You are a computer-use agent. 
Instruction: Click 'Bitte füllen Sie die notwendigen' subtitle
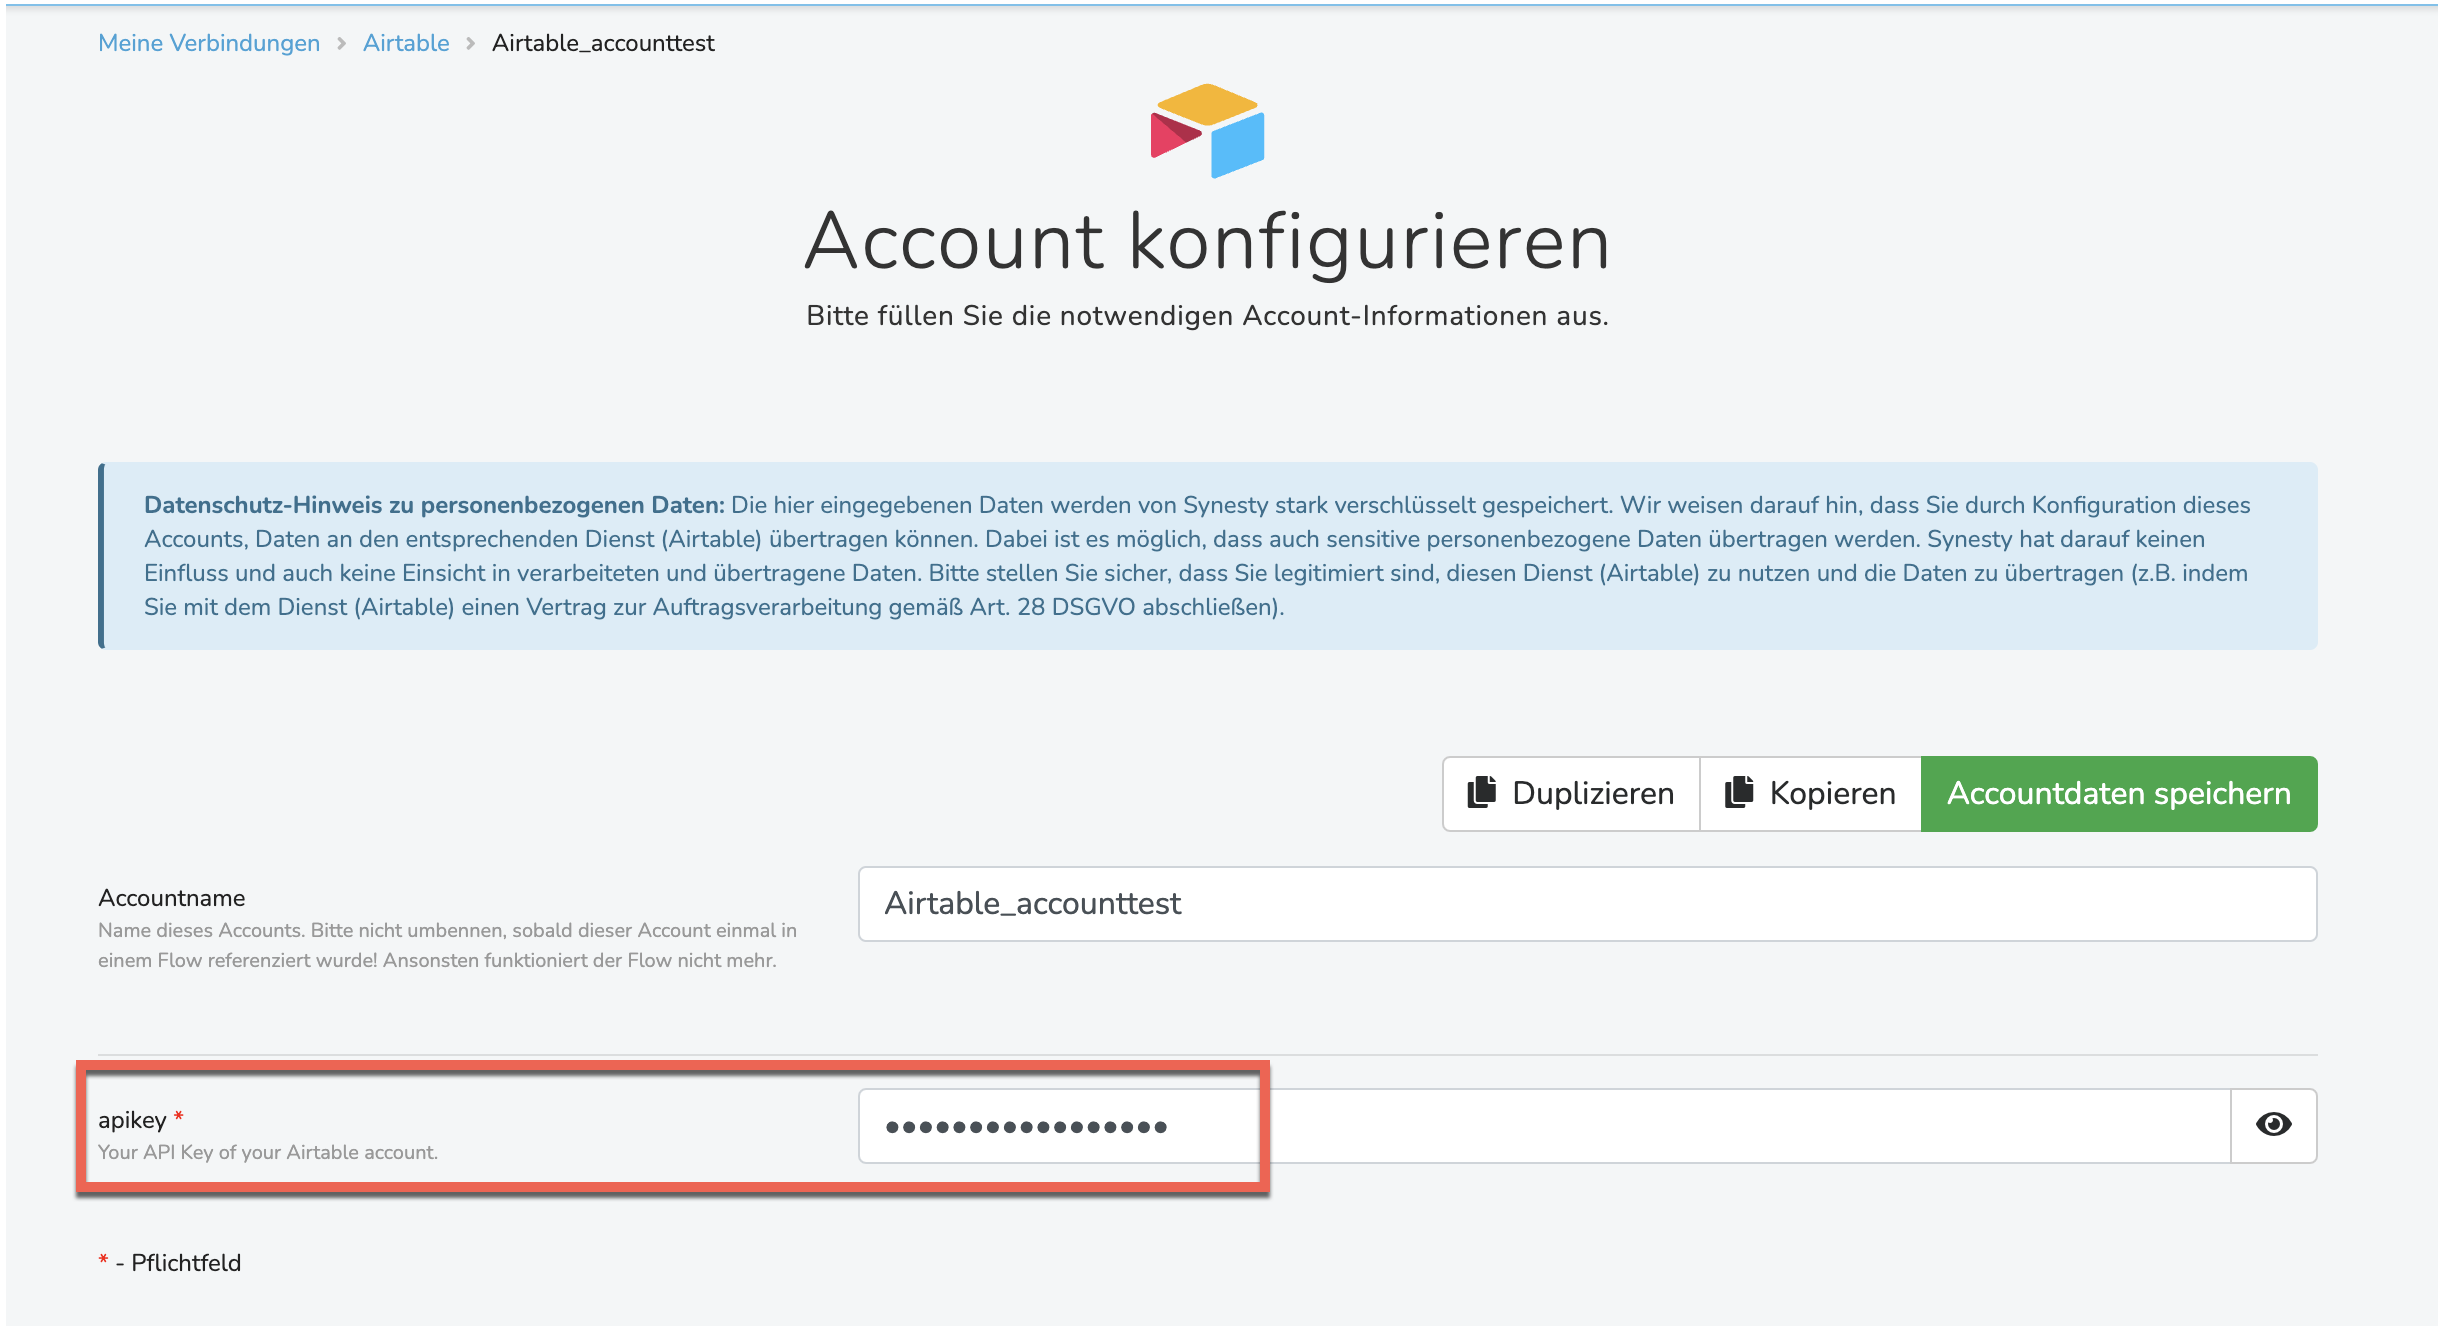coord(1208,316)
